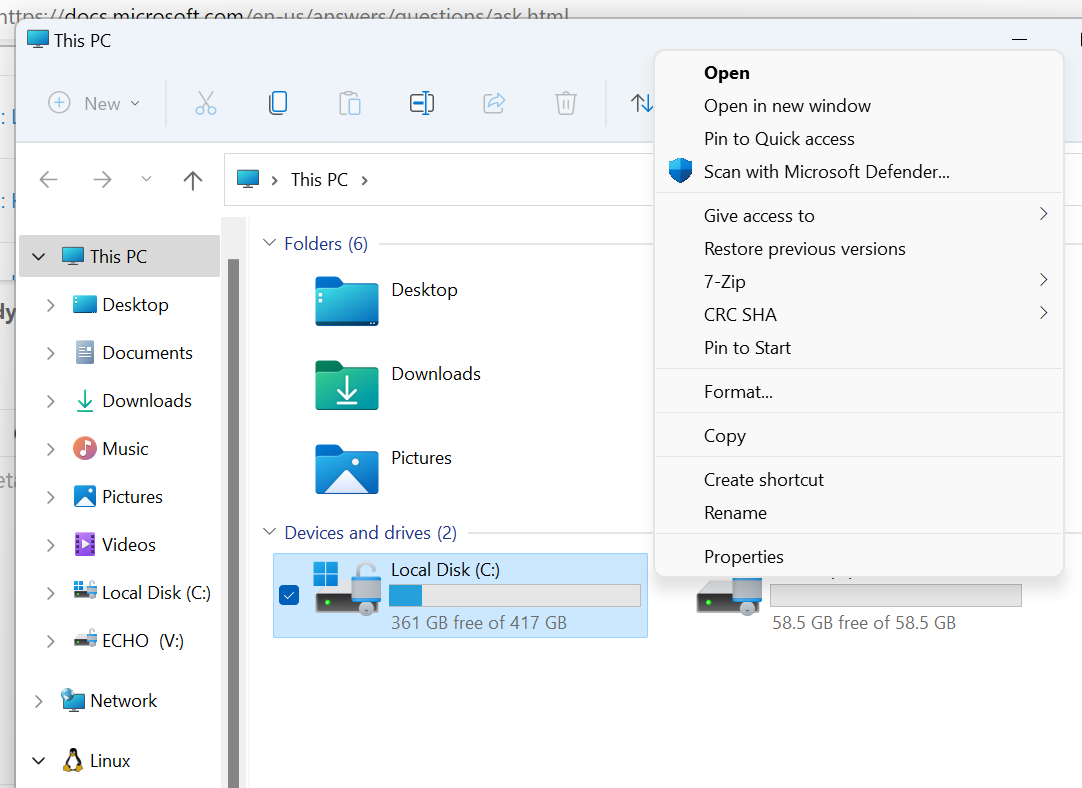
Task: Go up one level with up arrow
Action: (193, 180)
